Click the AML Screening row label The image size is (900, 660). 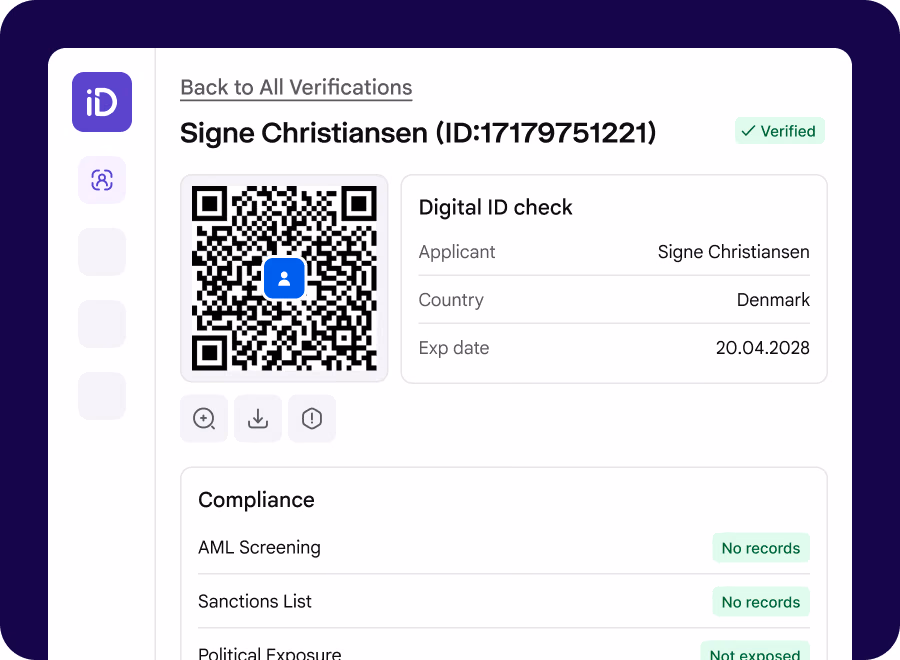pos(259,548)
